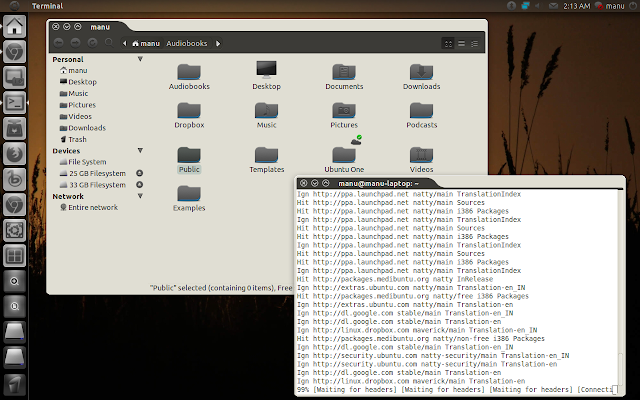Collapse the Devices section in sidebar
This screenshot has width=640, height=400.
[x=140, y=151]
